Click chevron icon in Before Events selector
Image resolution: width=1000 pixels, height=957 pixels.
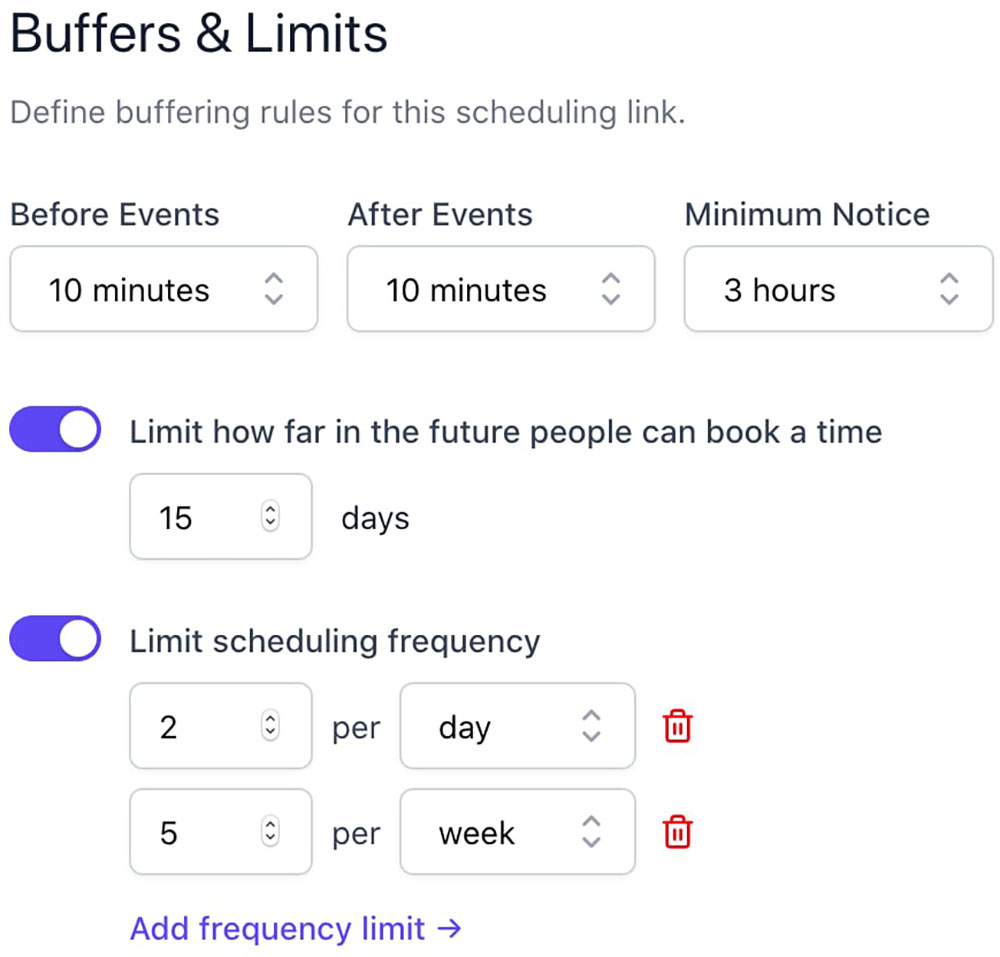click(x=273, y=290)
